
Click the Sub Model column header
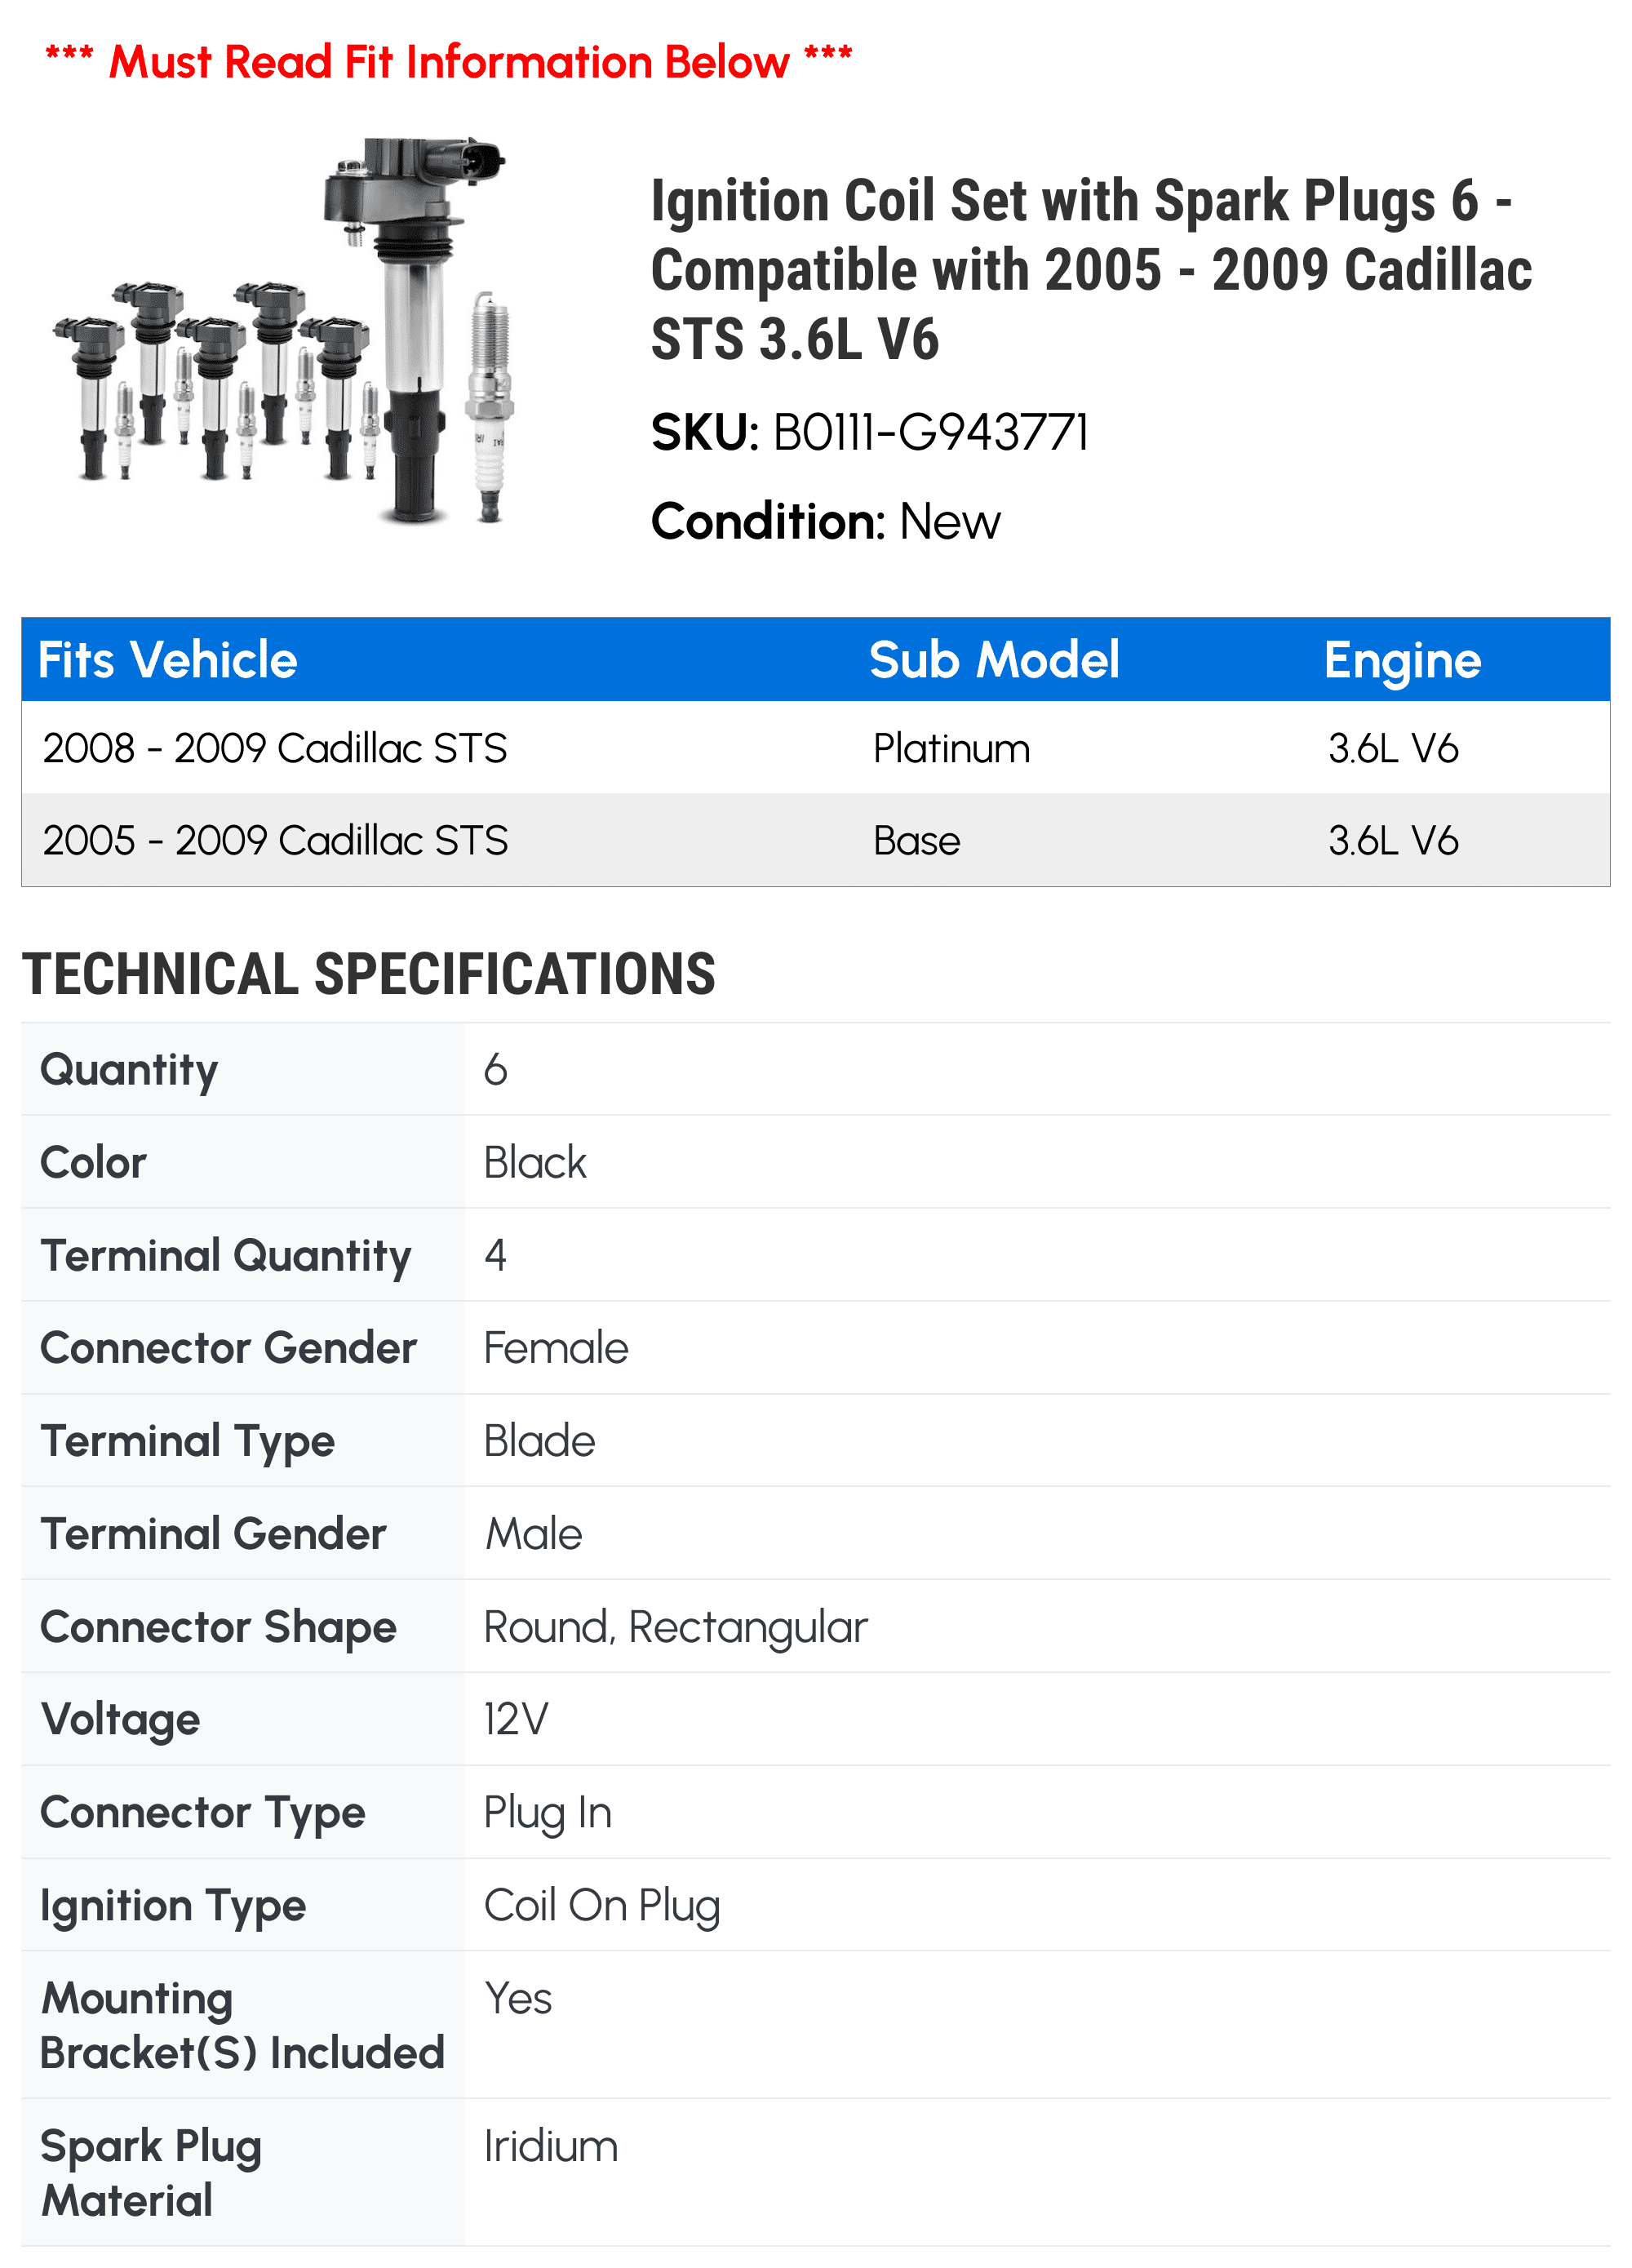(994, 660)
